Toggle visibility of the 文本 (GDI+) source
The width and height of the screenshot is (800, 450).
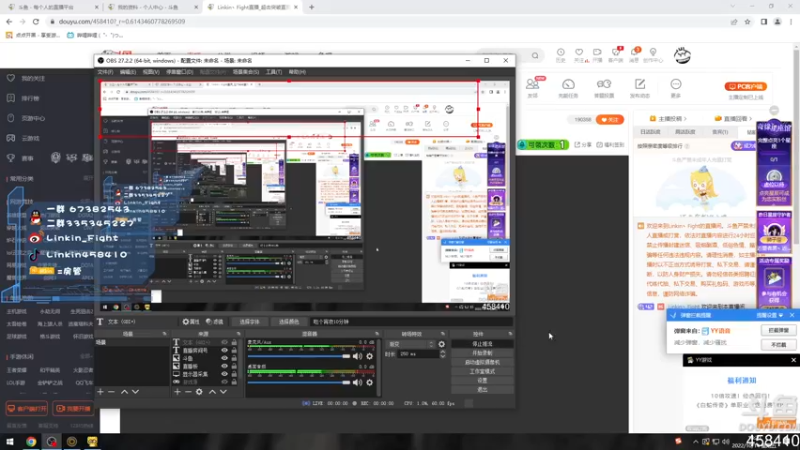224,342
